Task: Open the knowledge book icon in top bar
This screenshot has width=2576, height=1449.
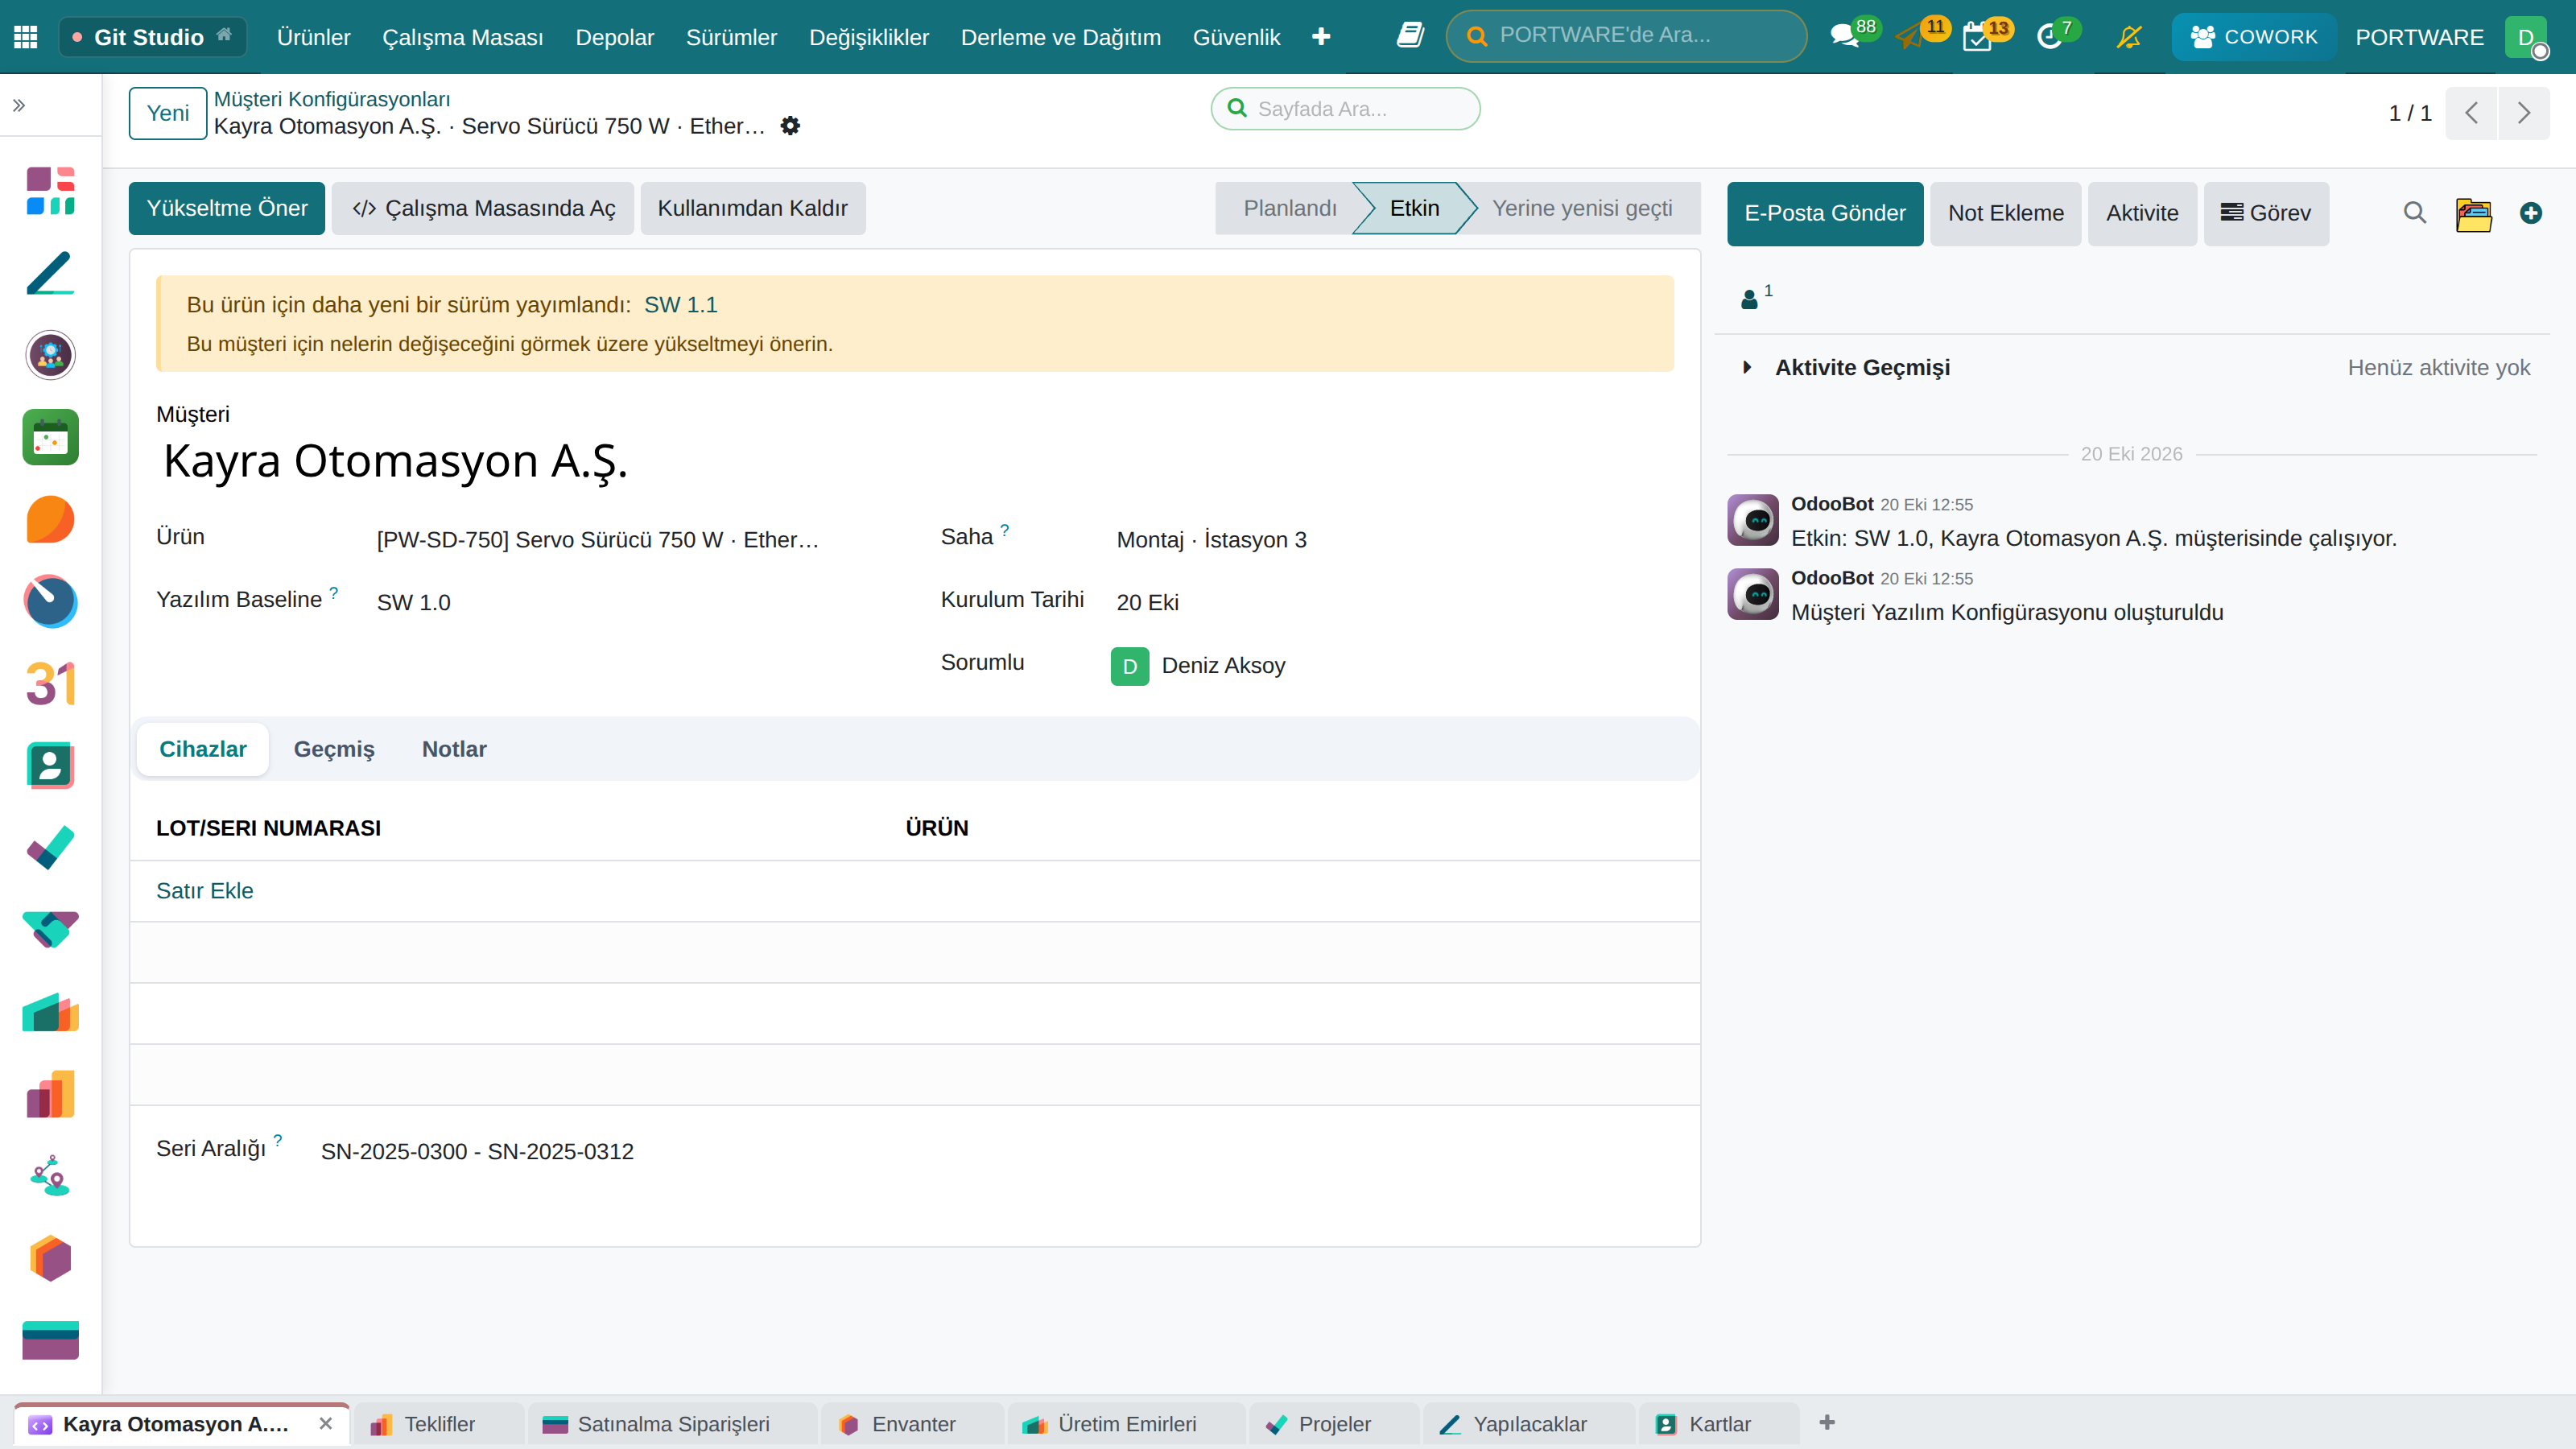Action: pos(1410,36)
